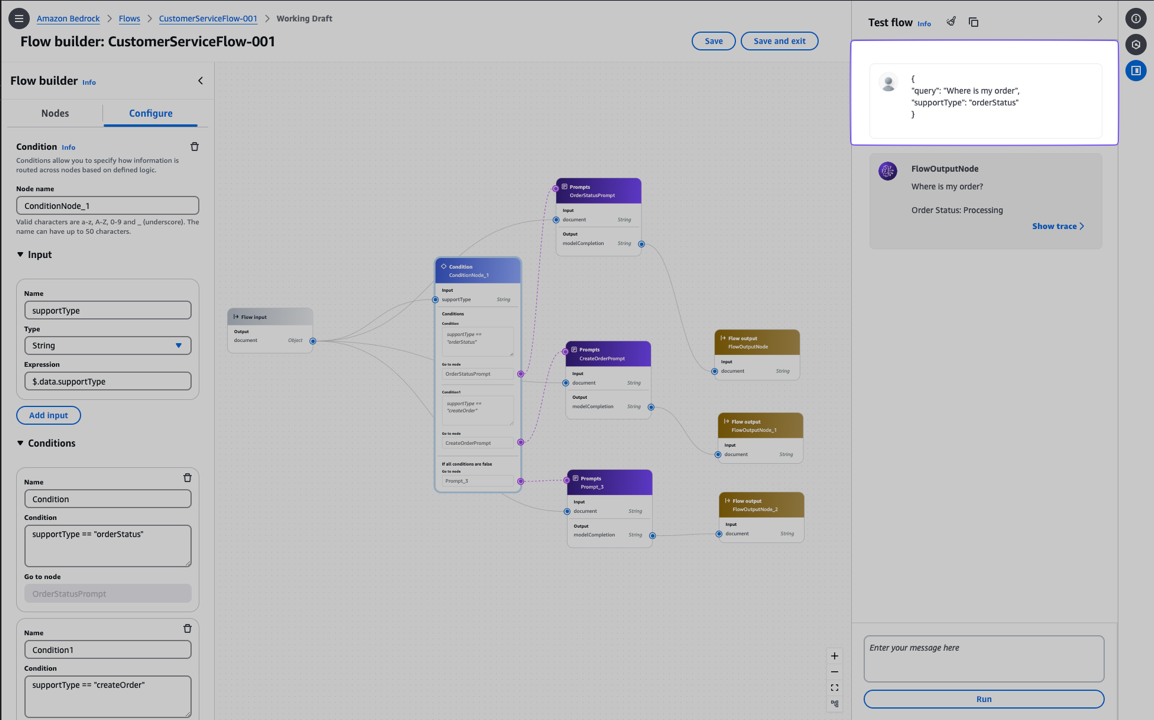
Task: Collapse the Conditions section
Action: [x=20, y=443]
